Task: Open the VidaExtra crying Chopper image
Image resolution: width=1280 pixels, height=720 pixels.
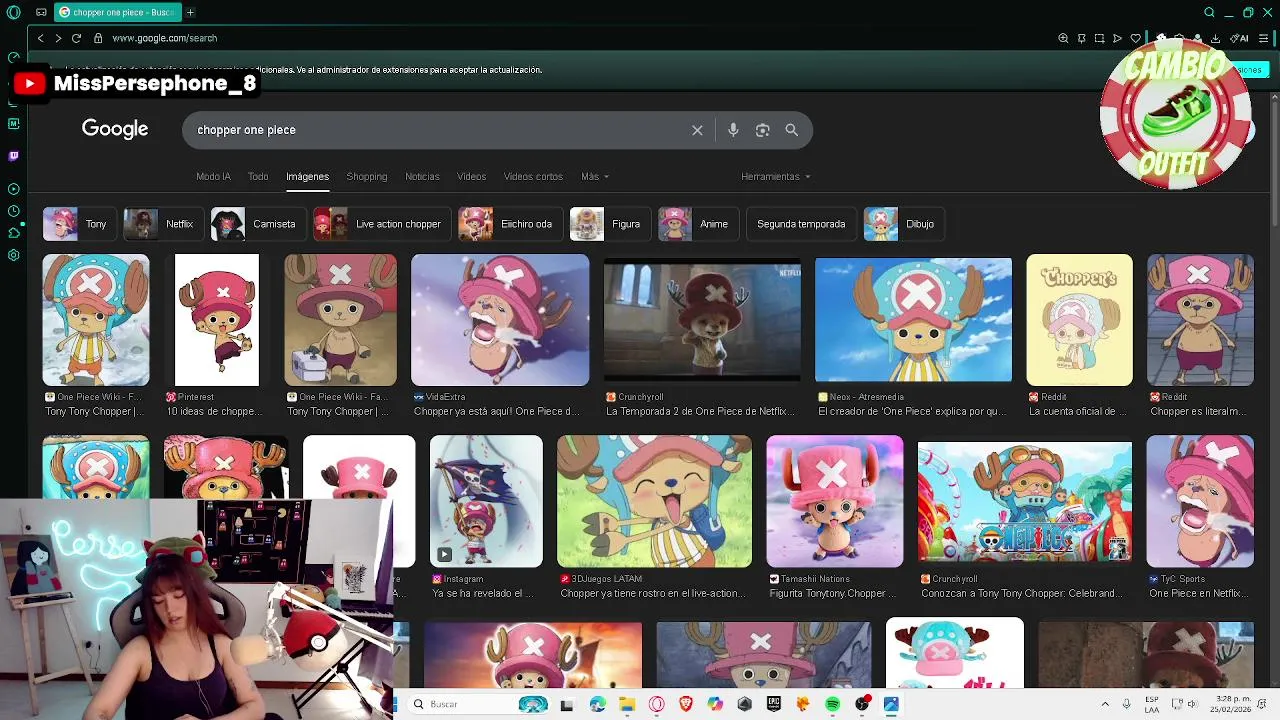Action: pos(500,320)
